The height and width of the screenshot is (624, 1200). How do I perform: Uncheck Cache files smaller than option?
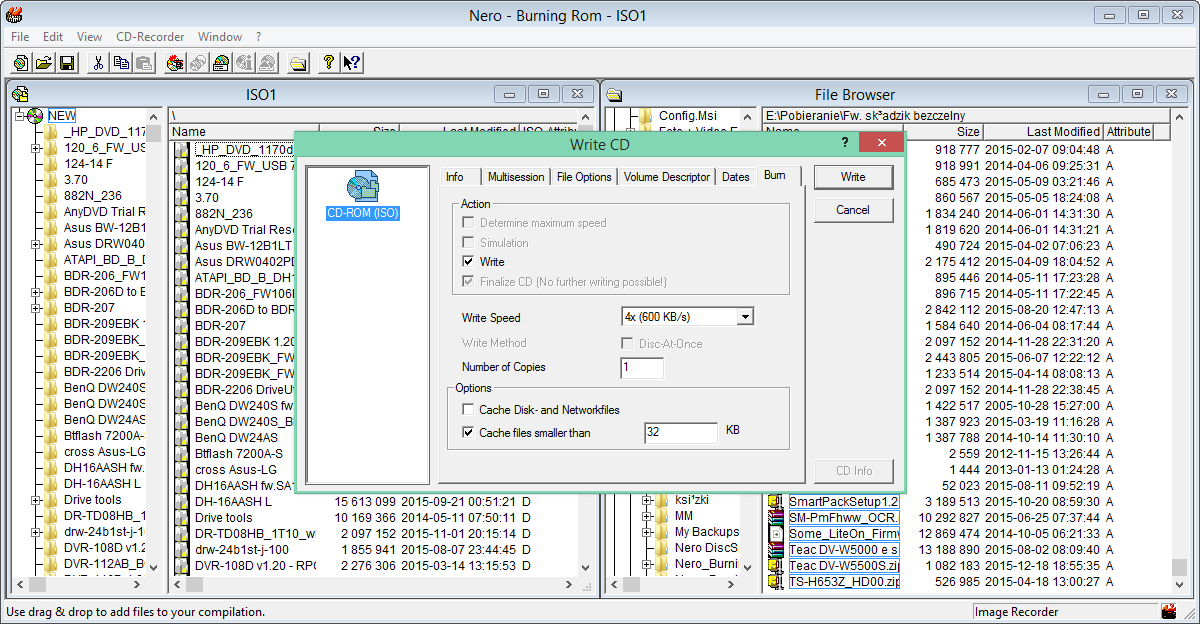[x=468, y=433]
